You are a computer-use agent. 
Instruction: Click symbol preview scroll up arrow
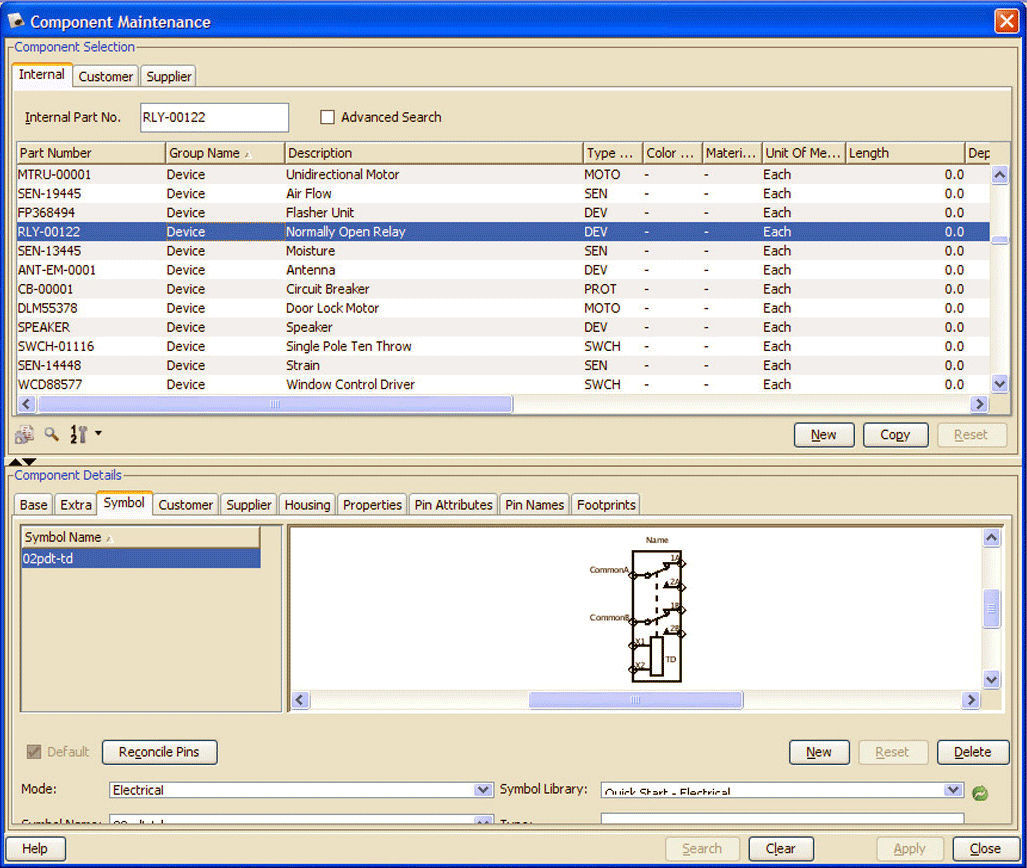[x=992, y=538]
